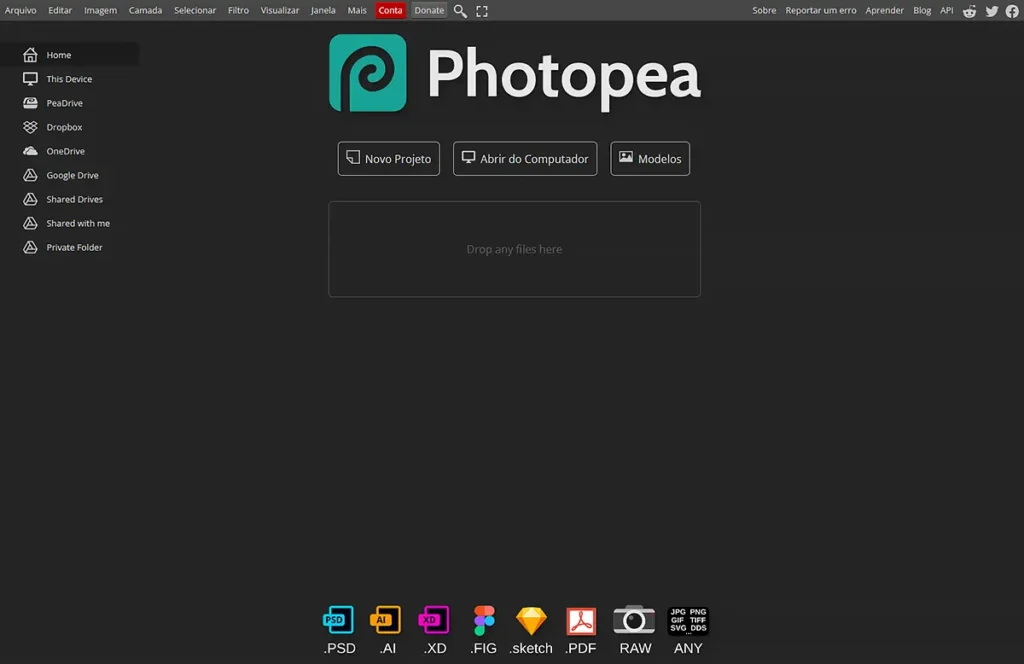Image resolution: width=1024 pixels, height=664 pixels.
Task: Click the .XD format icon
Action: pyautogui.click(x=434, y=620)
